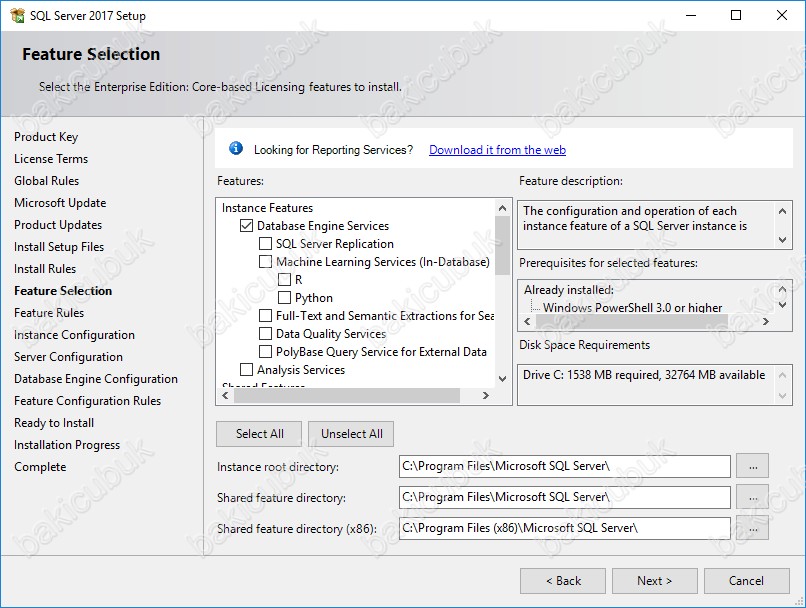Click the Unselect All button
806x608 pixels.
pos(352,434)
